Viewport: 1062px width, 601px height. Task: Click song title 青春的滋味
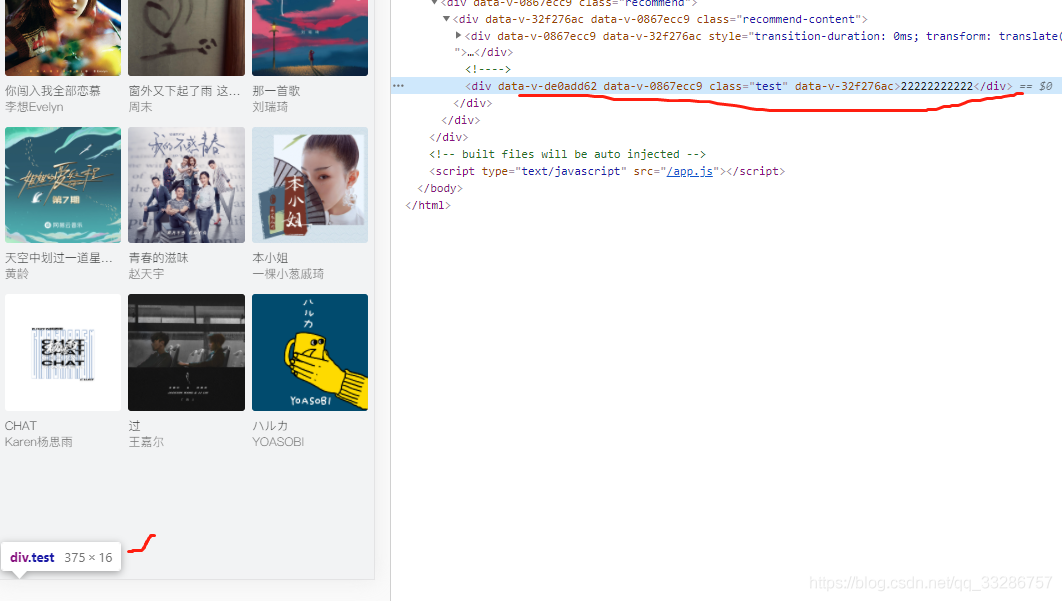pos(158,257)
